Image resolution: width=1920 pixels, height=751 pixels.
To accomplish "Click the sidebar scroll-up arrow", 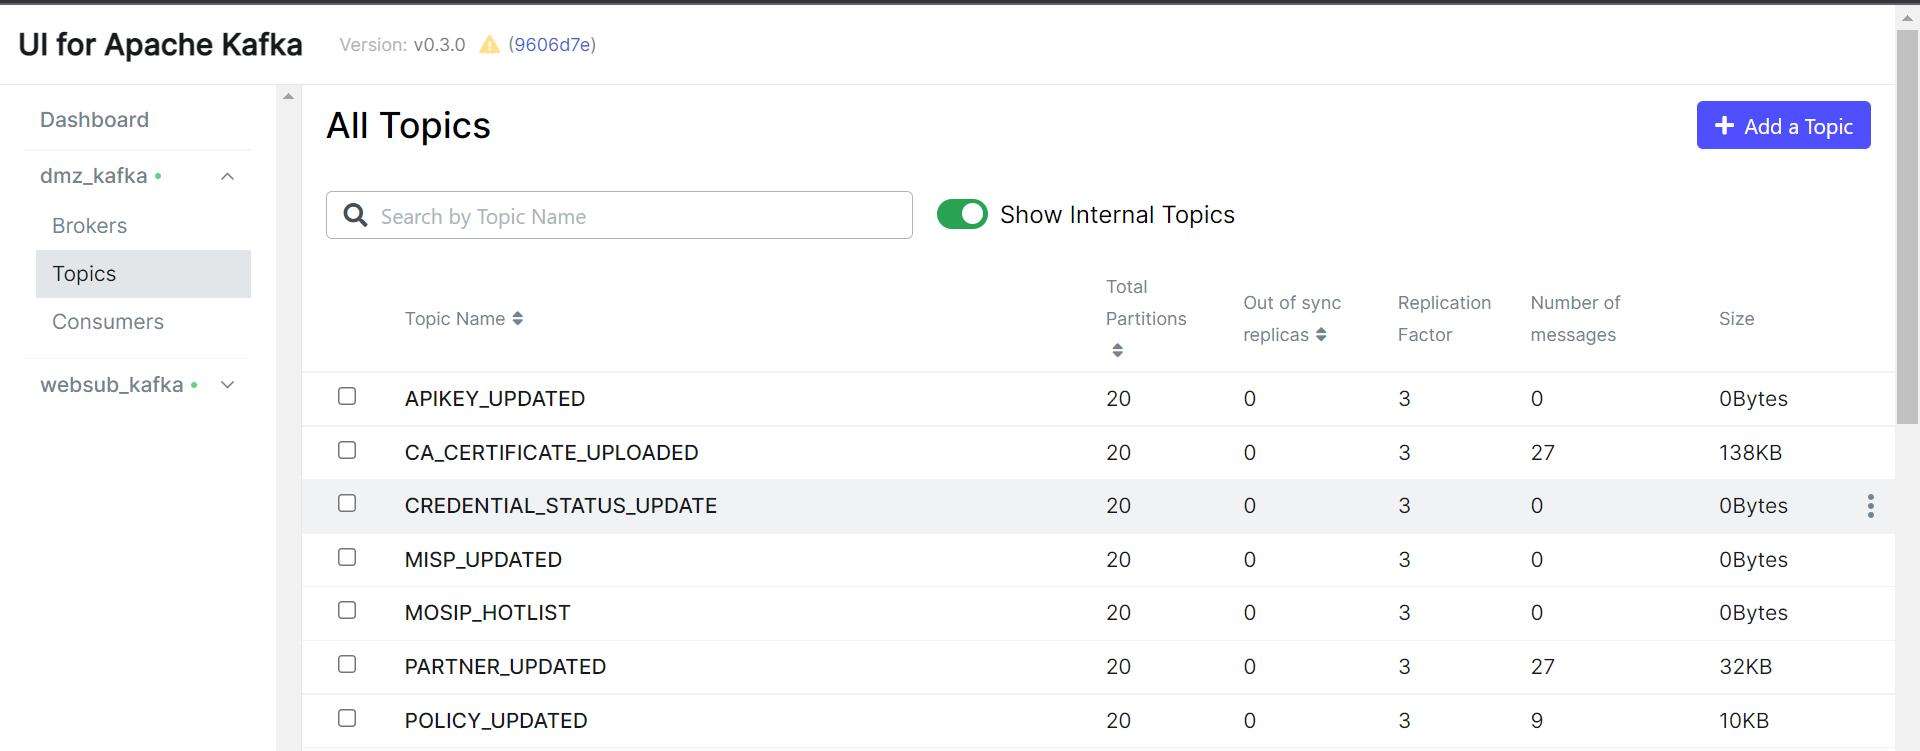I will (x=289, y=96).
